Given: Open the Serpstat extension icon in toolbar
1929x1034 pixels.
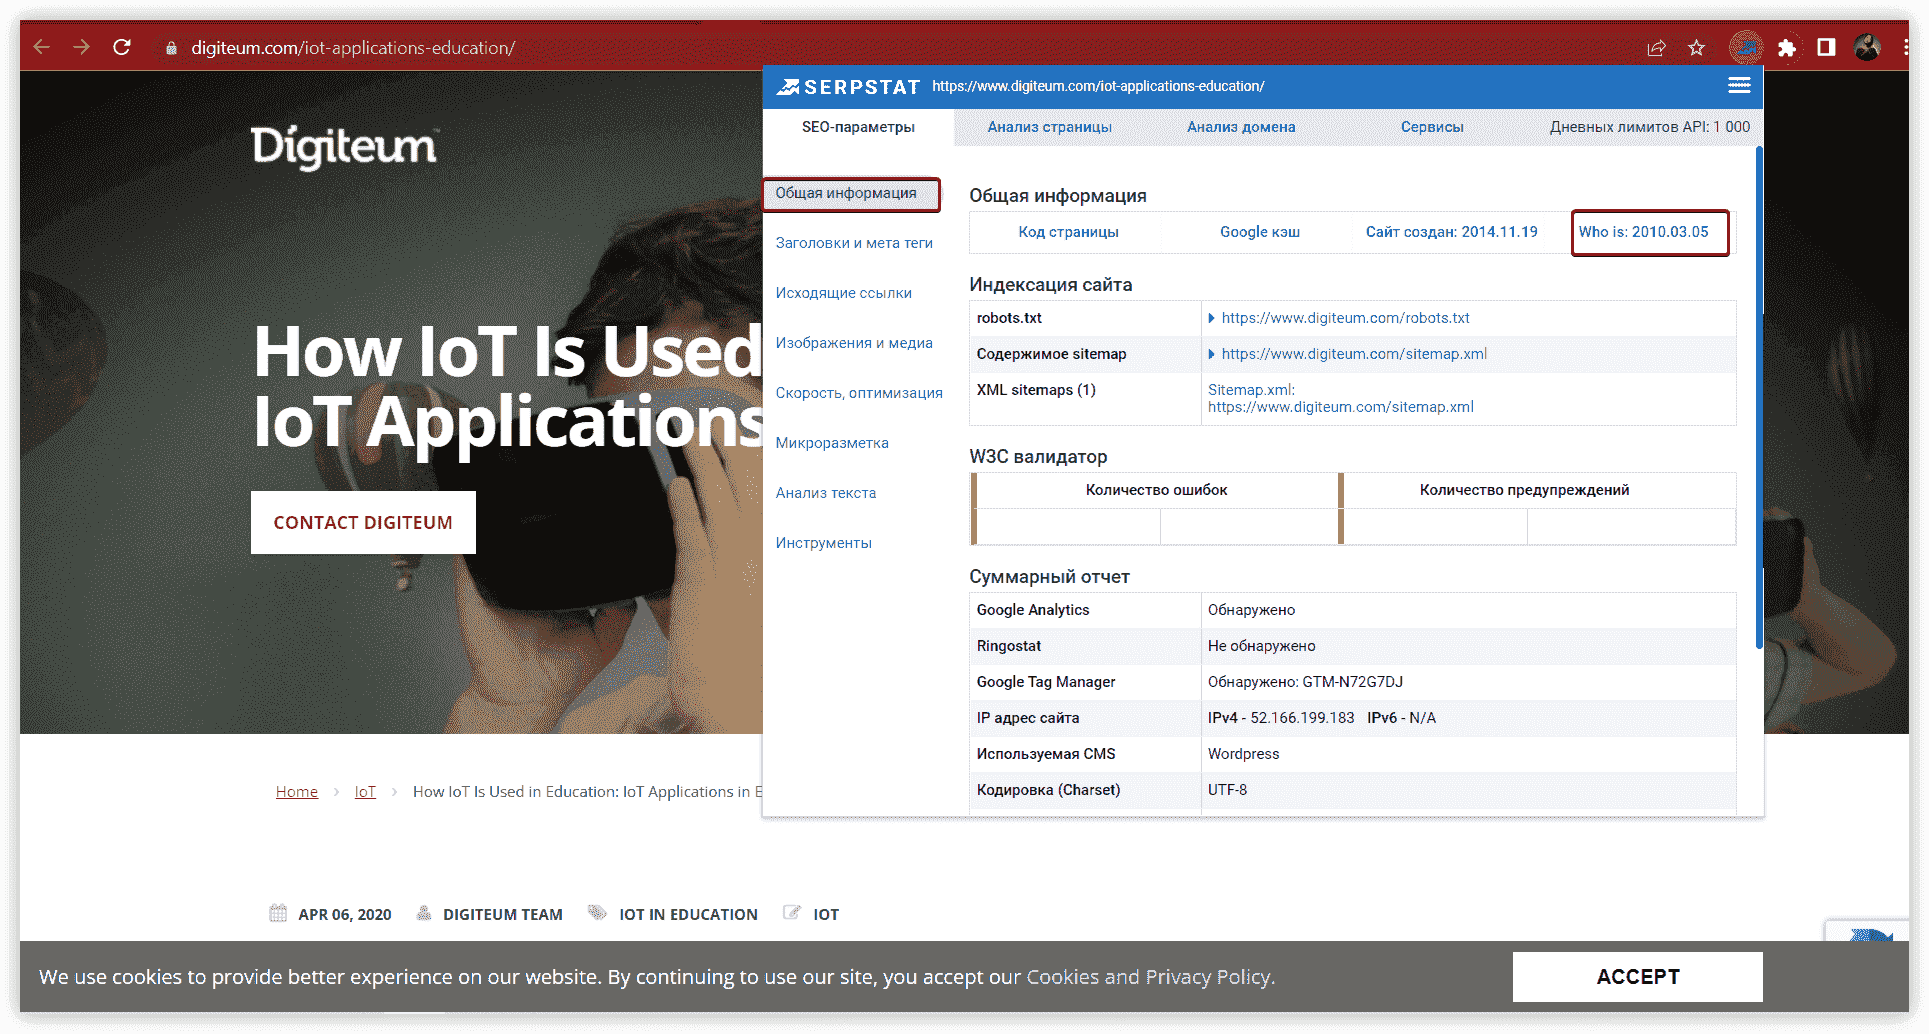Looking at the screenshot, I should 1745,47.
